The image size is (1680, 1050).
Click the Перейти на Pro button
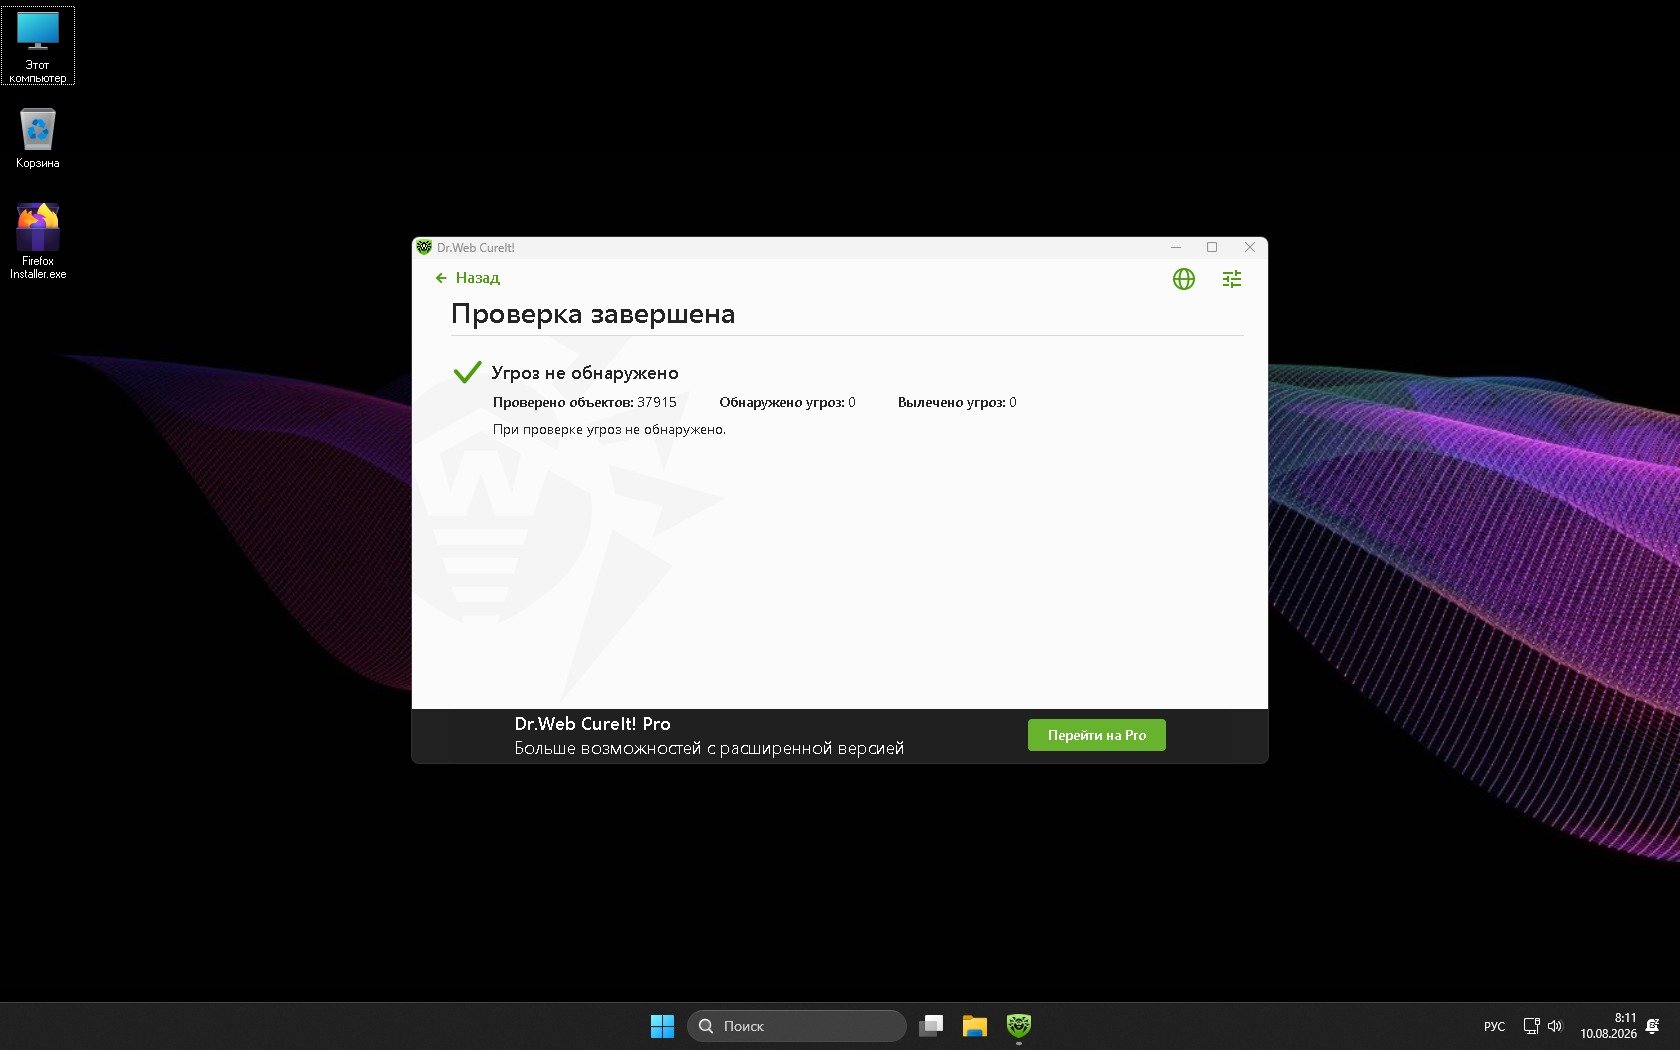[1096, 735]
